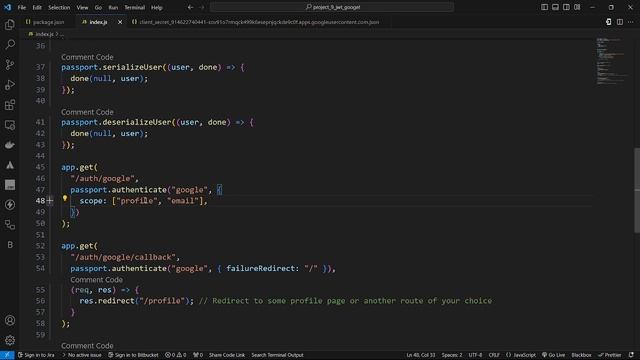Open the Customize Layout icon
Screen dimensions: 640x360
577,7
